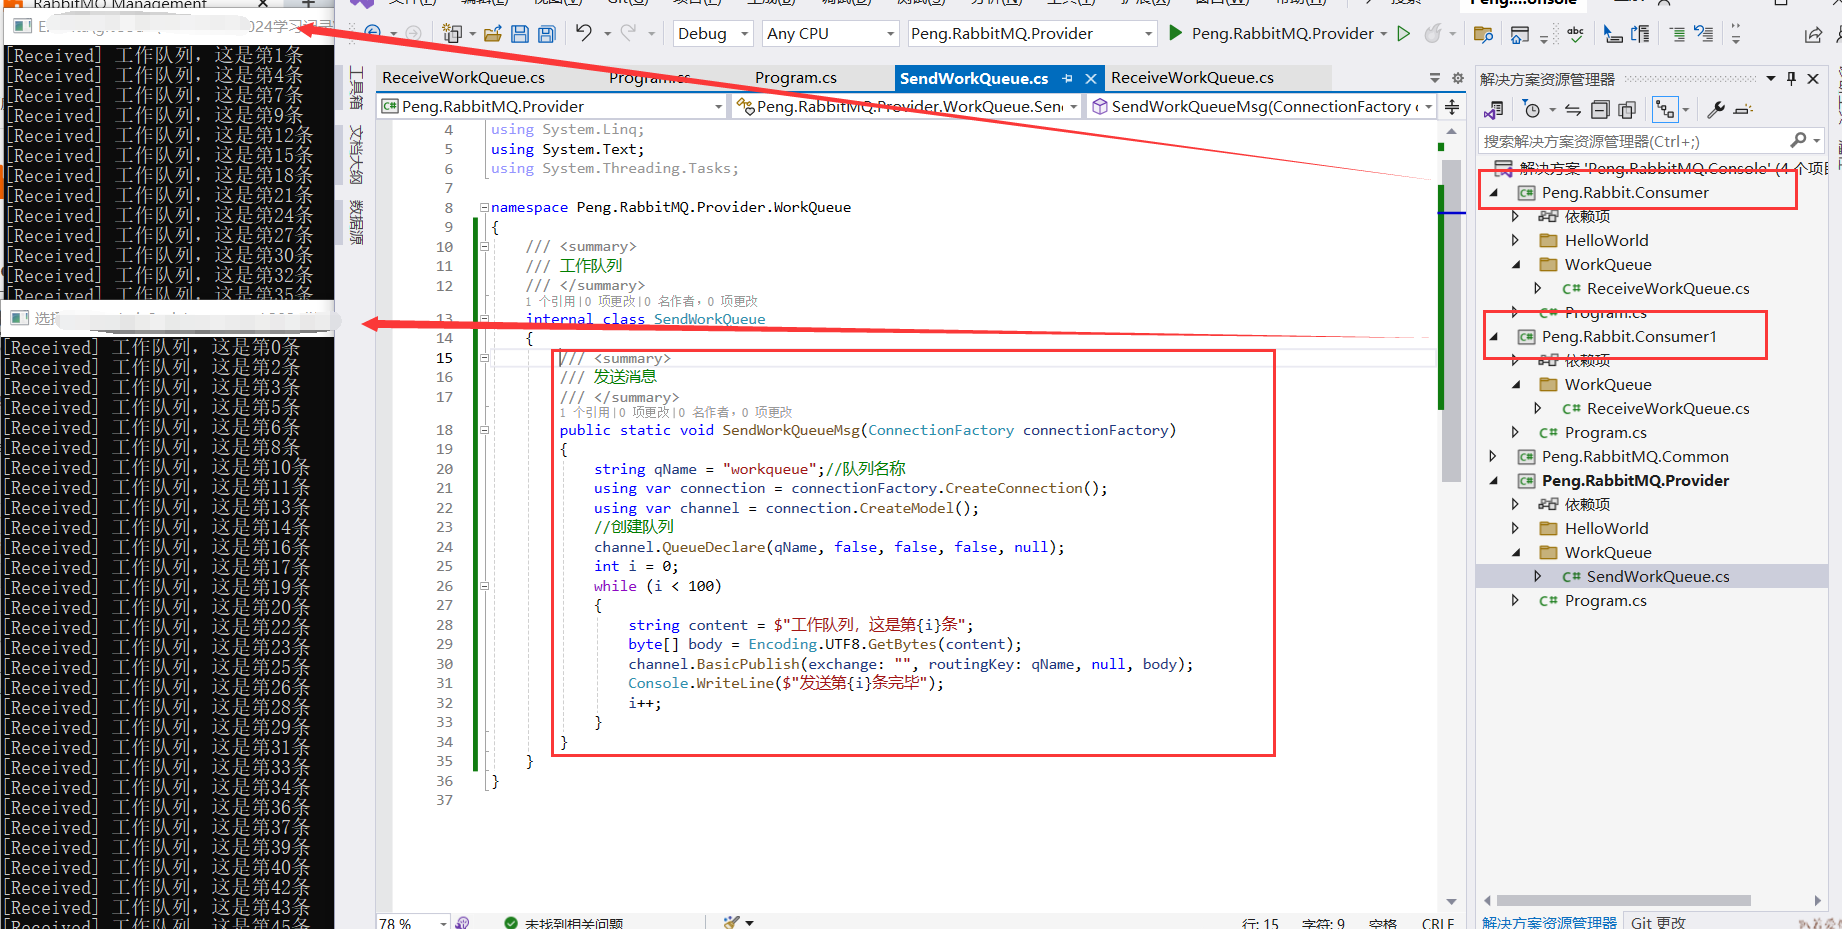Expand 依赖项 under Peng.RabbitMQ.Provider
Viewport: 1842px width, 929px height.
[x=1515, y=505]
